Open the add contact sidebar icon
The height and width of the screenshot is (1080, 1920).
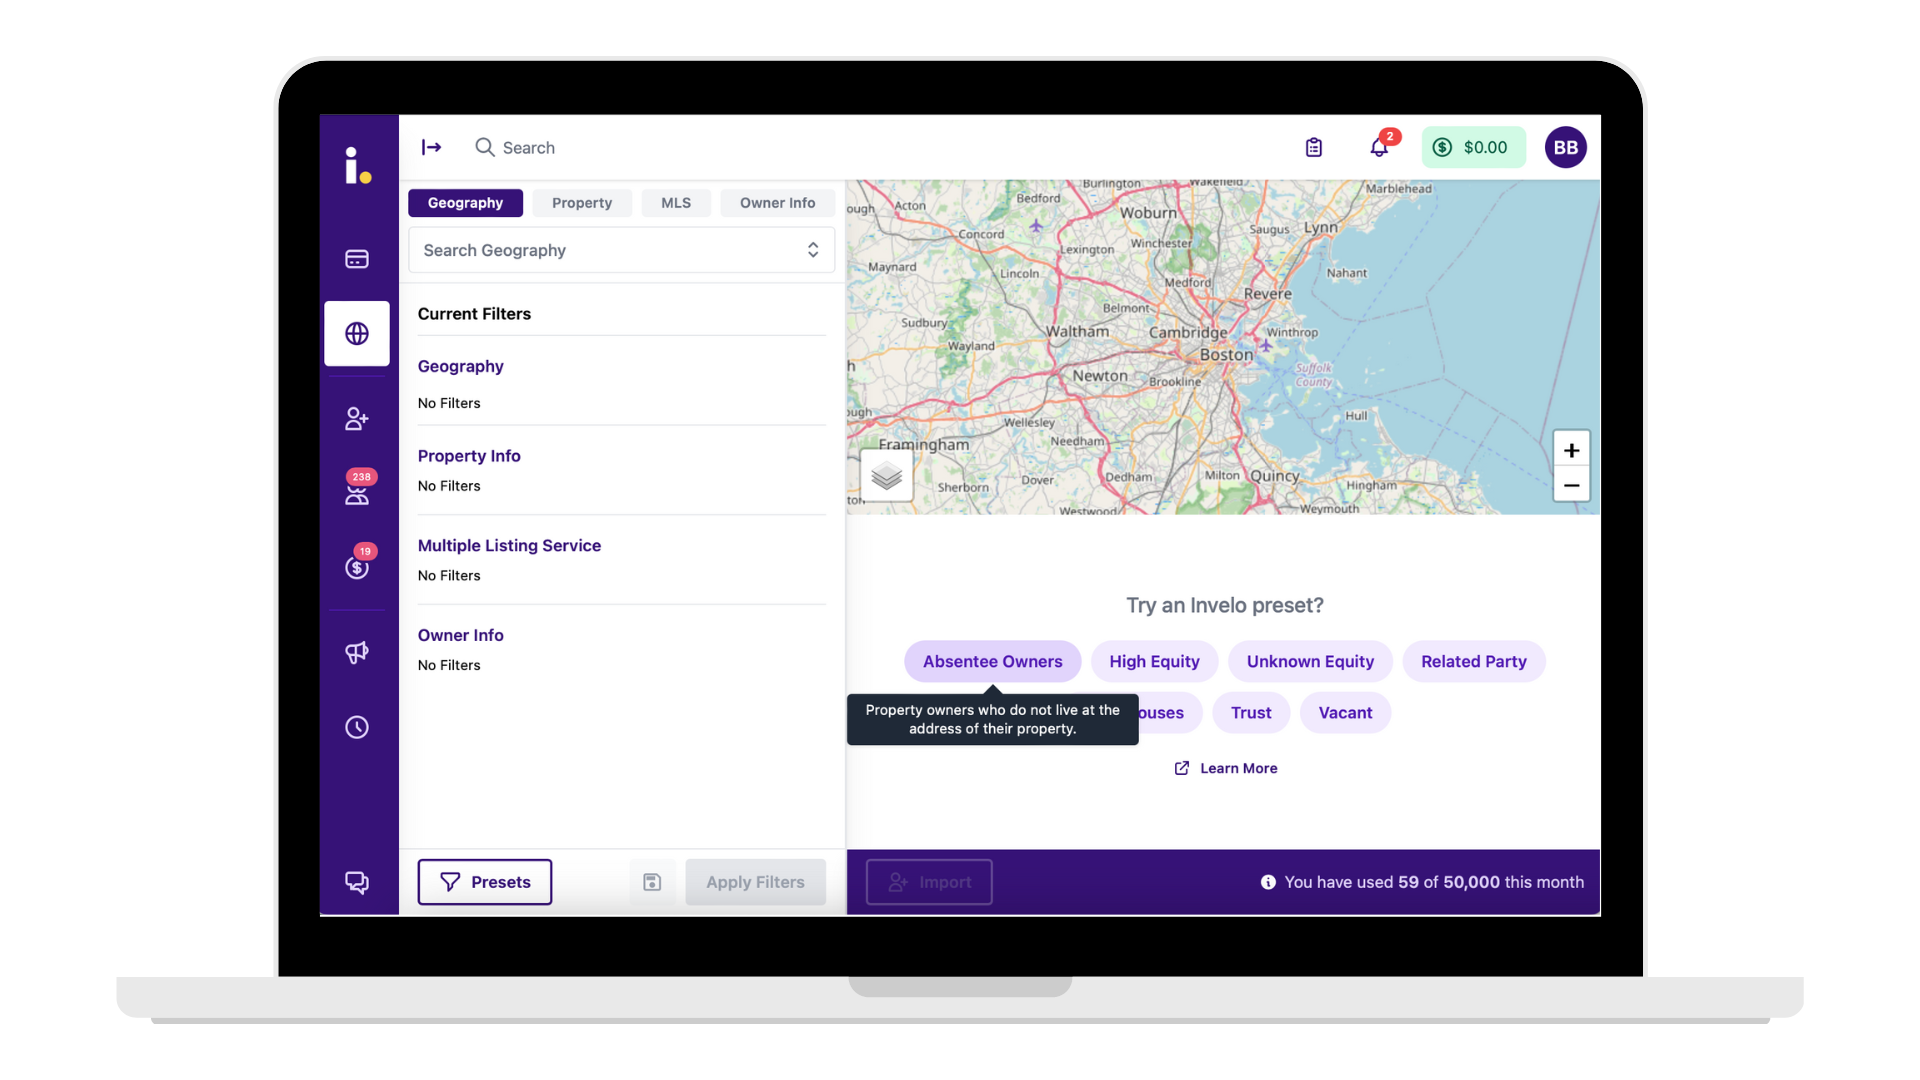point(357,418)
